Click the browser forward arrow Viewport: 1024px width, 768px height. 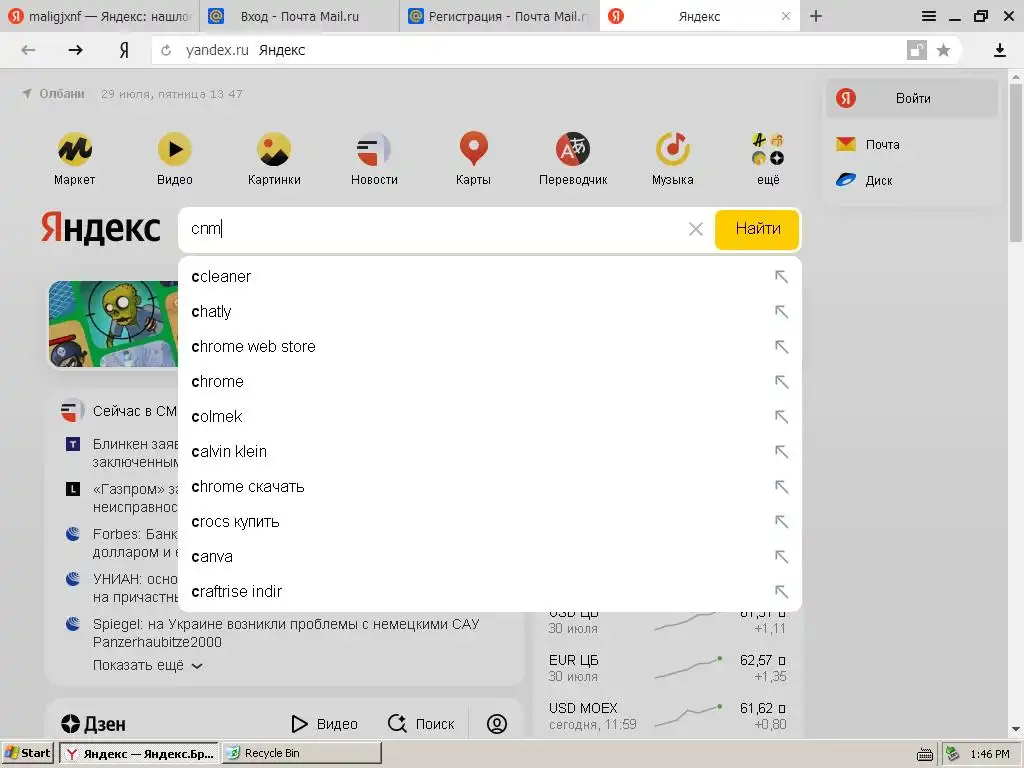[x=76, y=50]
